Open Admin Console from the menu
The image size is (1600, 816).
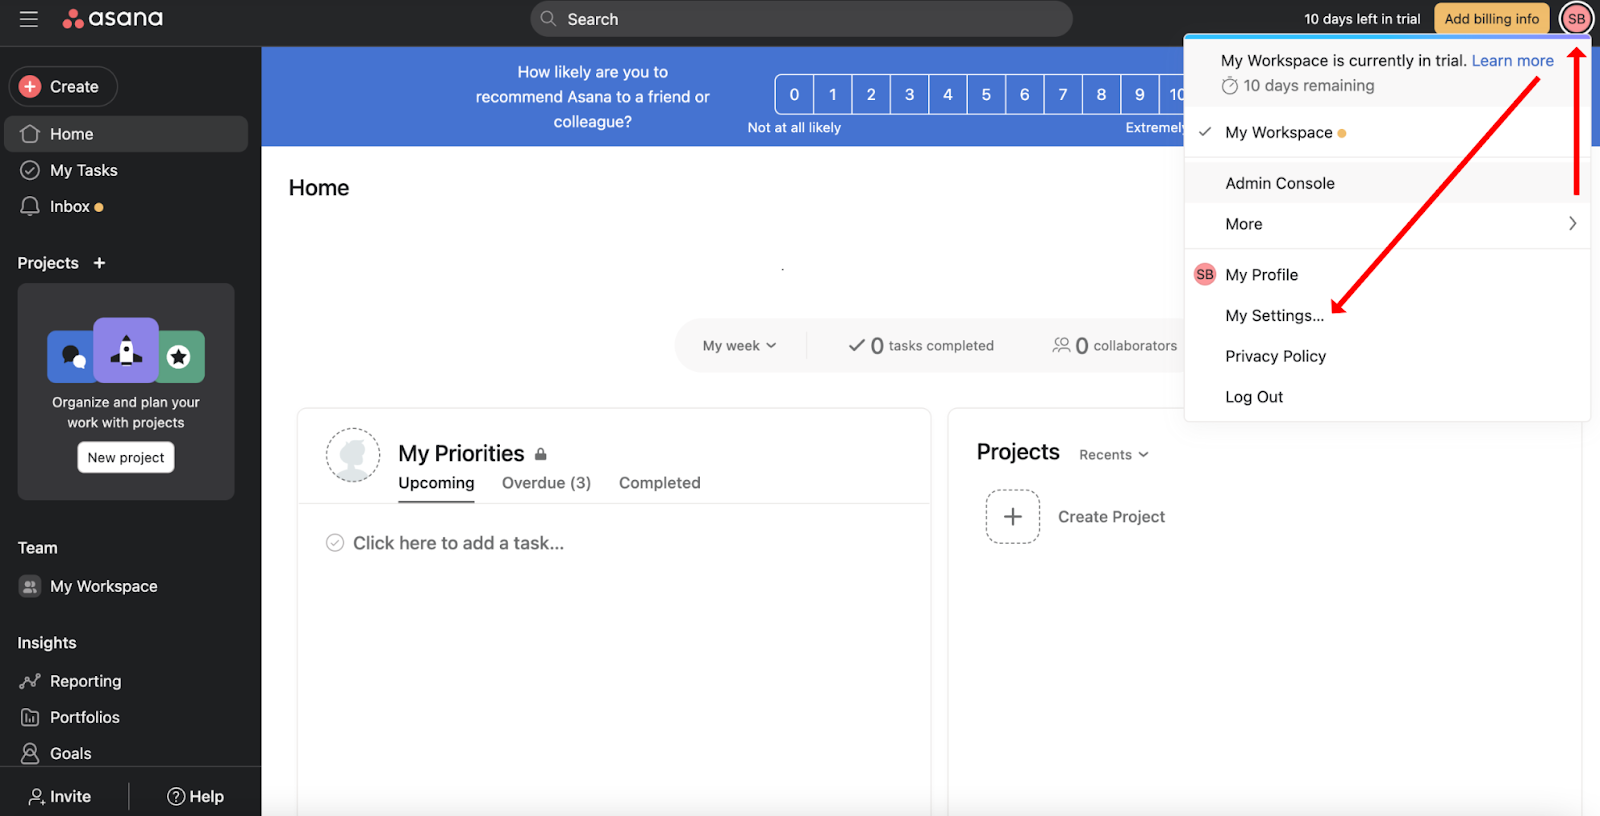coord(1386,183)
